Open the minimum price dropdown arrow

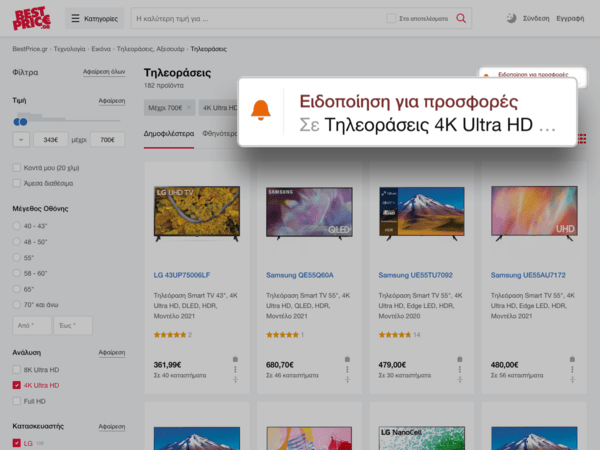coord(20,139)
